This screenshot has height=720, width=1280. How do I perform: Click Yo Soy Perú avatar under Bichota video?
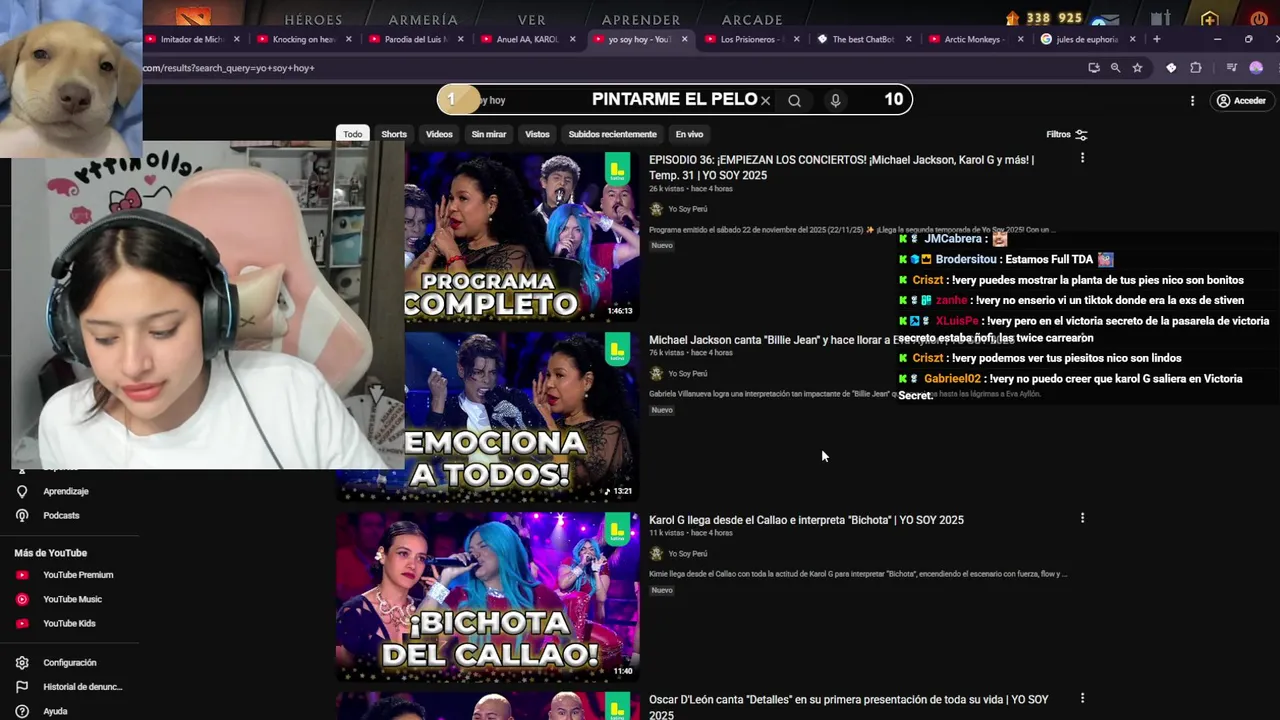pos(656,553)
